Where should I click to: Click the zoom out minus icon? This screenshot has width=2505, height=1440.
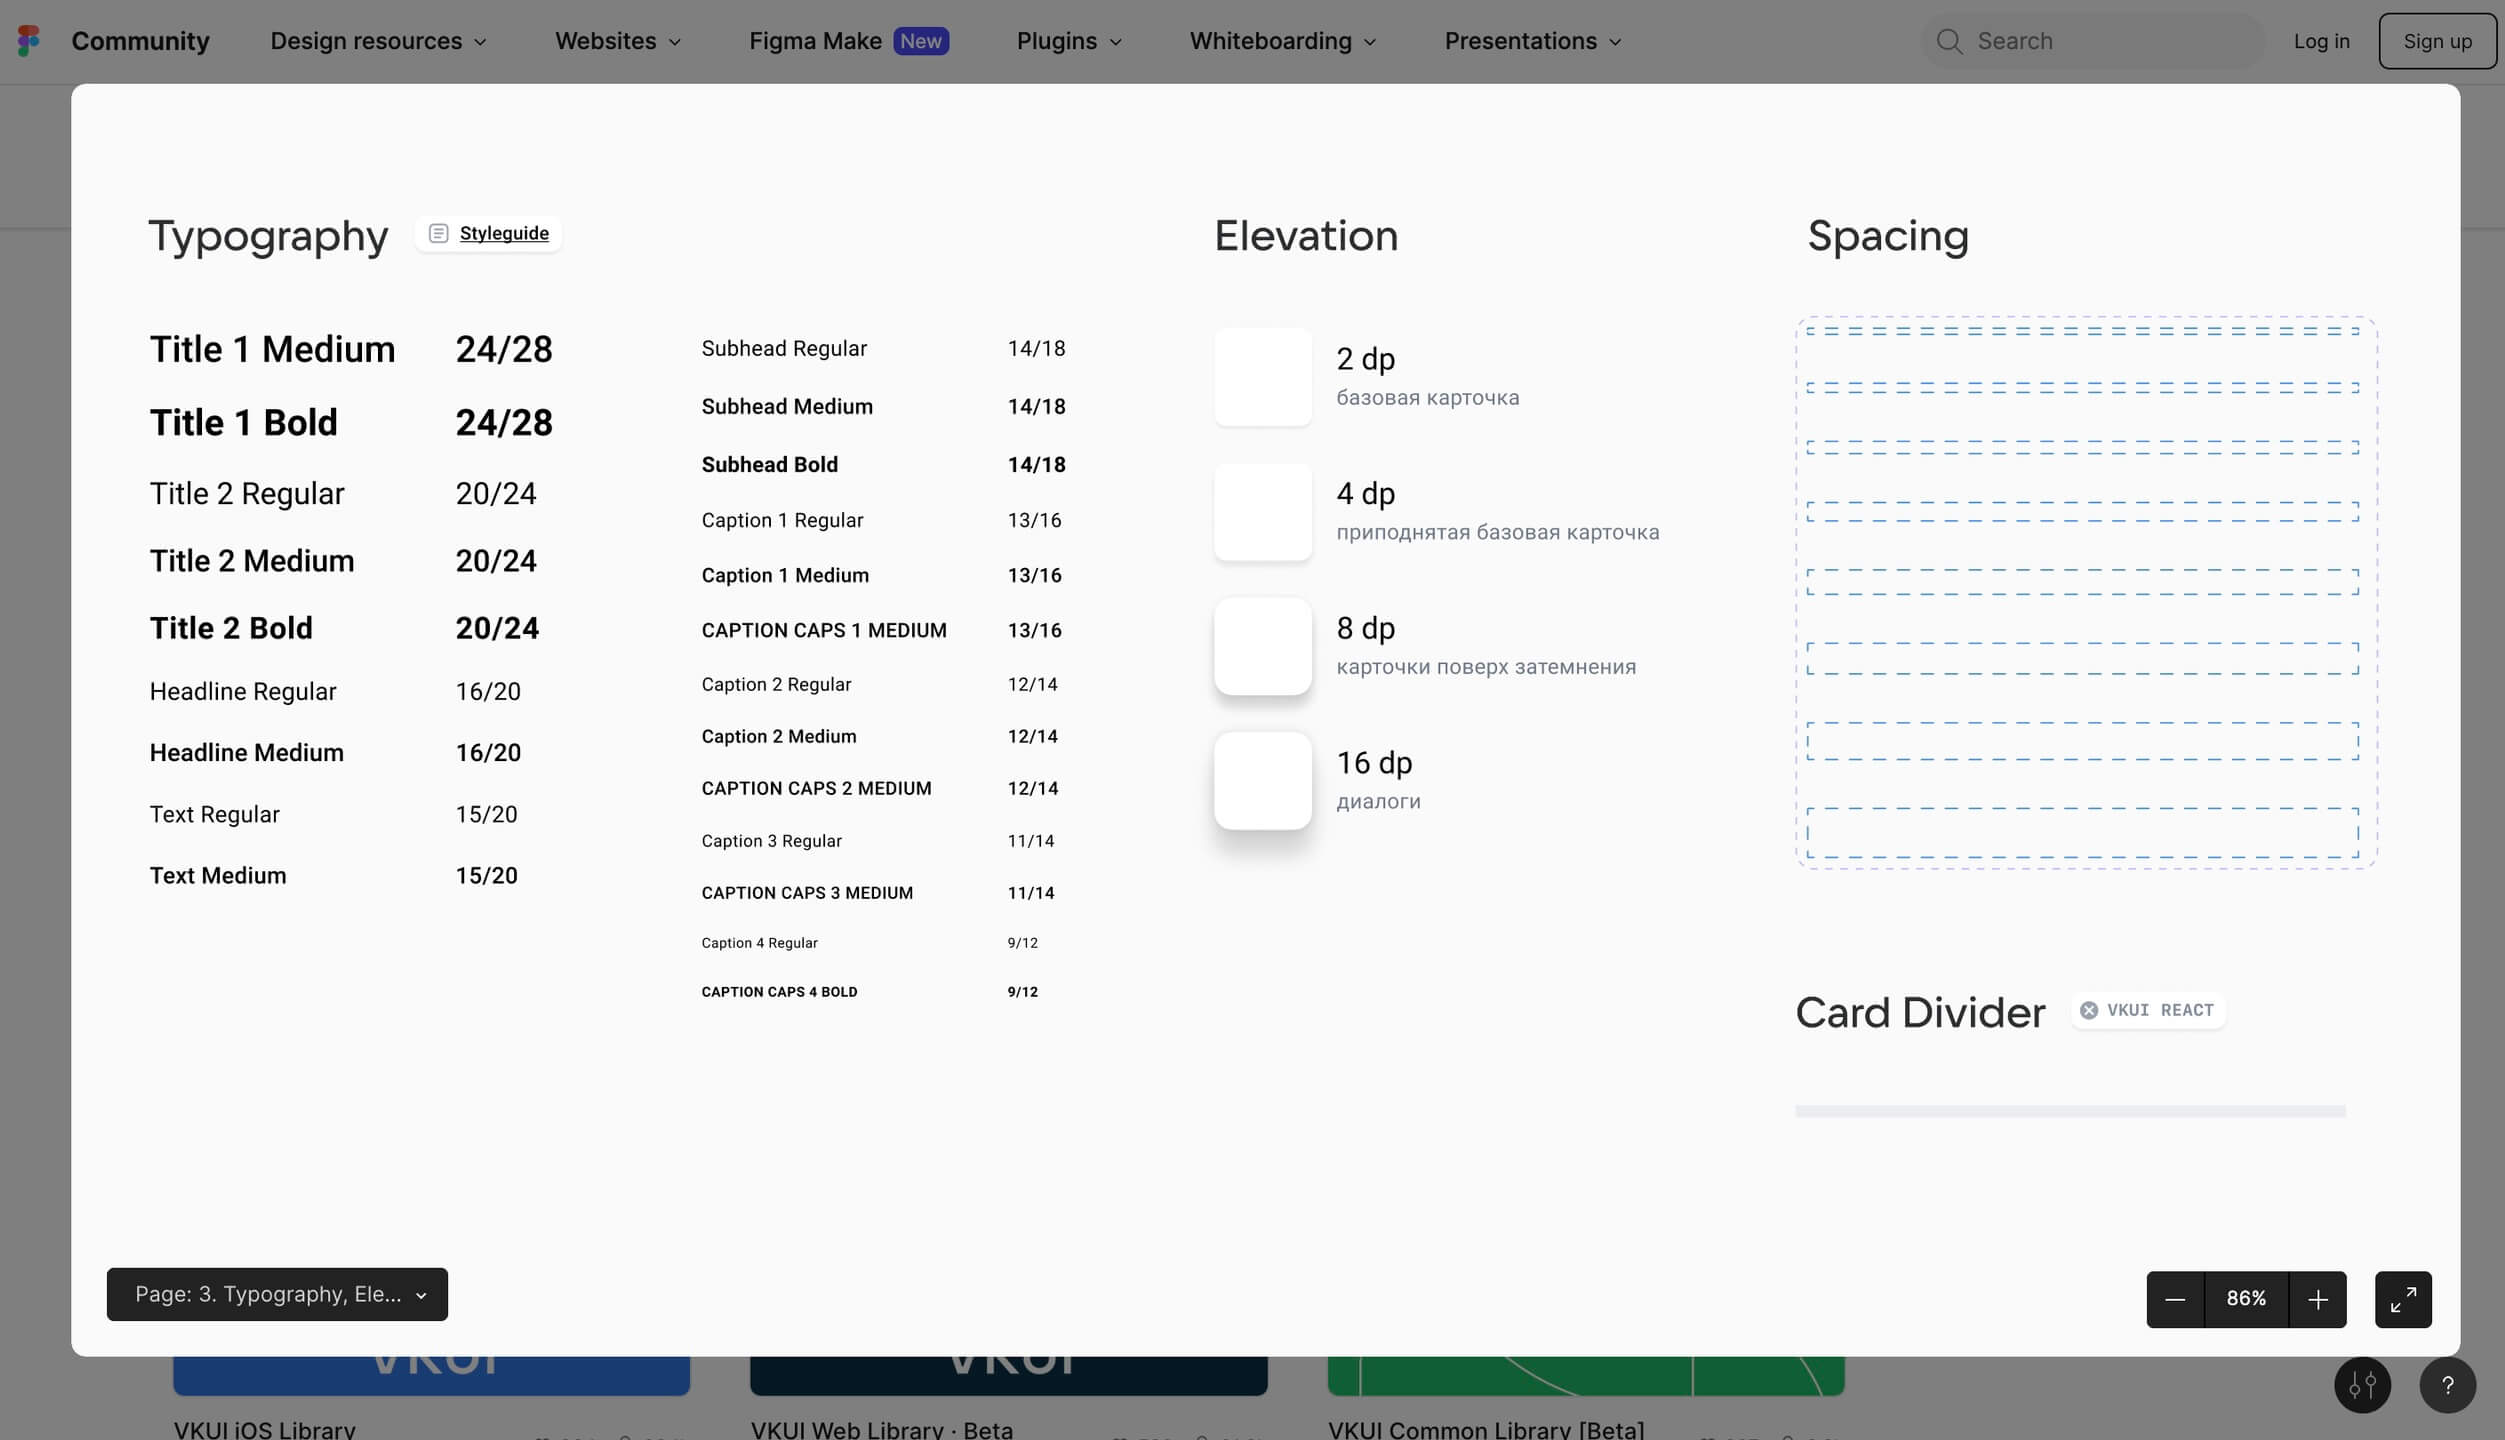(x=2174, y=1299)
